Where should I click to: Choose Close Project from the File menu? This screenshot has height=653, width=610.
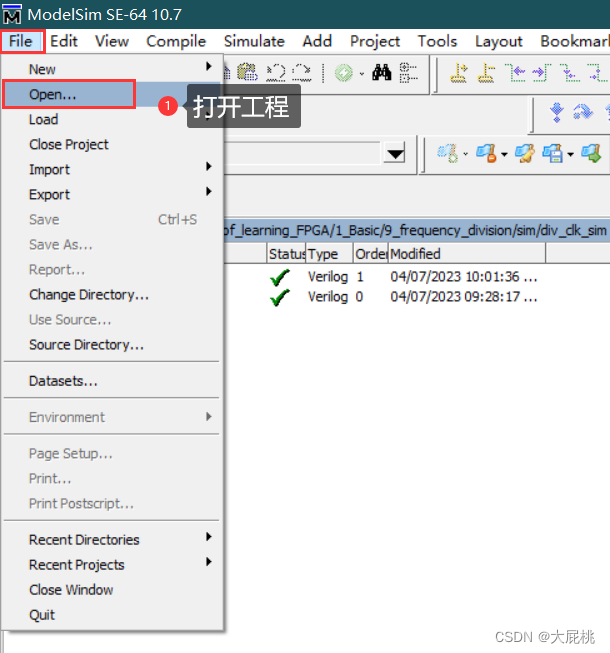point(112,145)
